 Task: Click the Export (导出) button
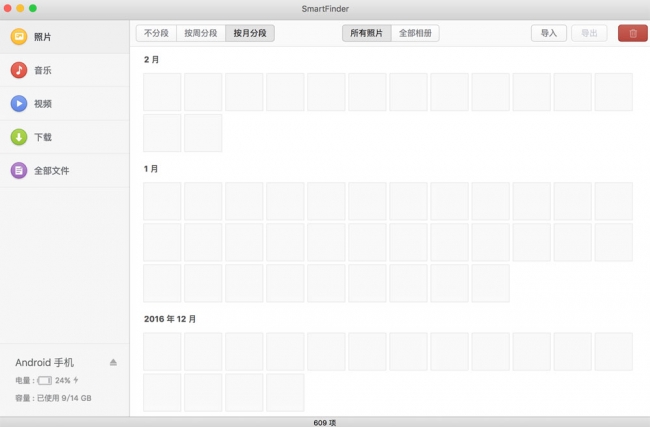pyautogui.click(x=588, y=33)
